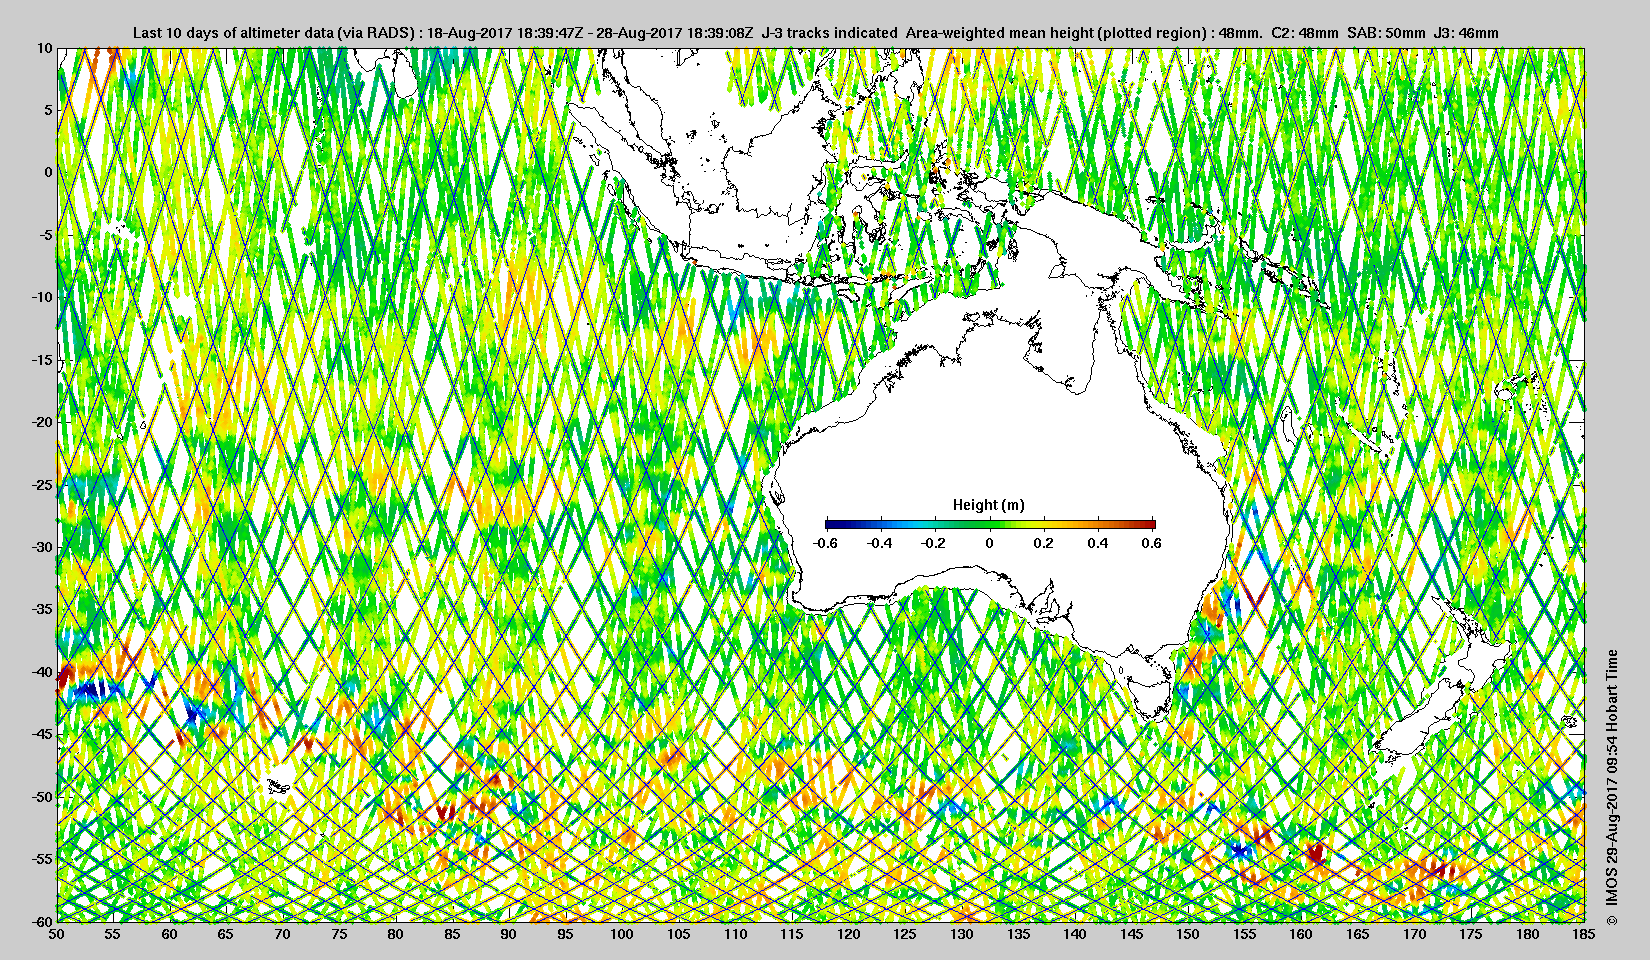Click latitude label -40 on the left axis
The height and width of the screenshot is (960, 1650).
41,671
